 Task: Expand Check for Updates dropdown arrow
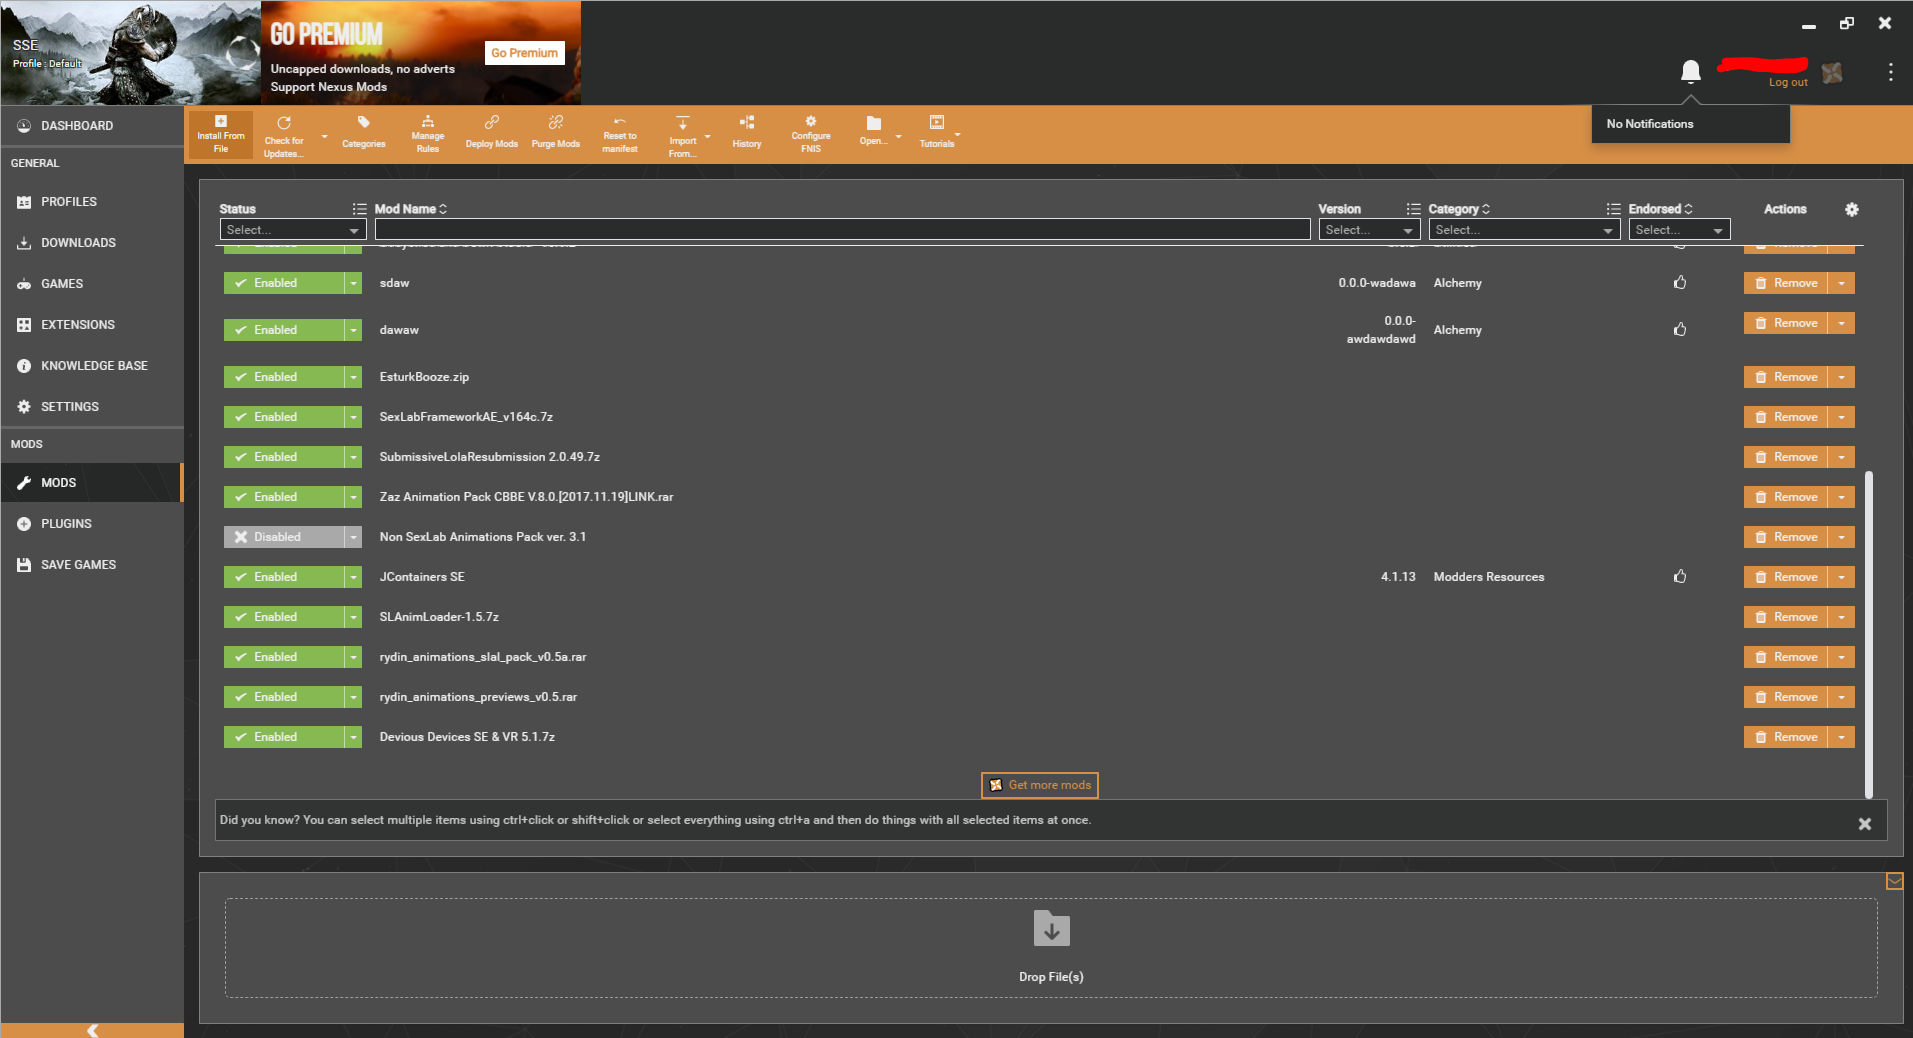[324, 137]
